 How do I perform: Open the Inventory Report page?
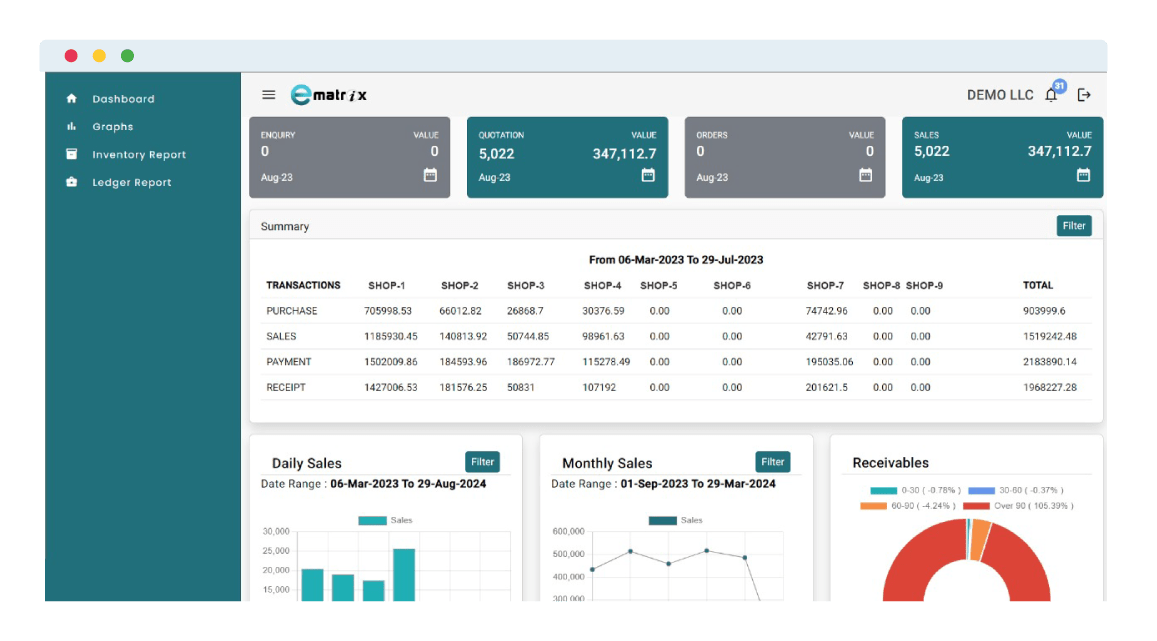[x=139, y=155]
